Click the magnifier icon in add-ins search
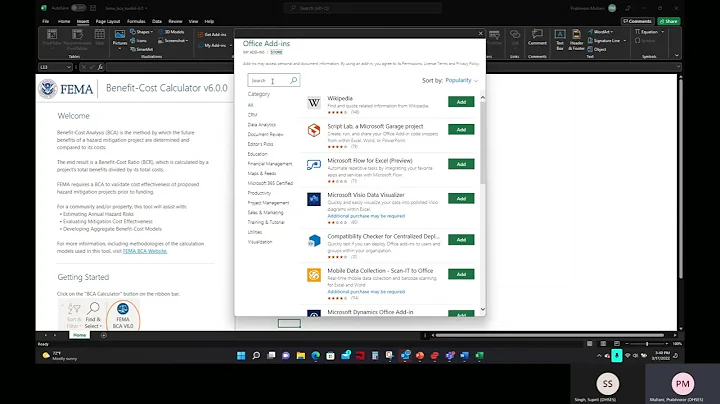The height and width of the screenshot is (404, 720). click(294, 80)
